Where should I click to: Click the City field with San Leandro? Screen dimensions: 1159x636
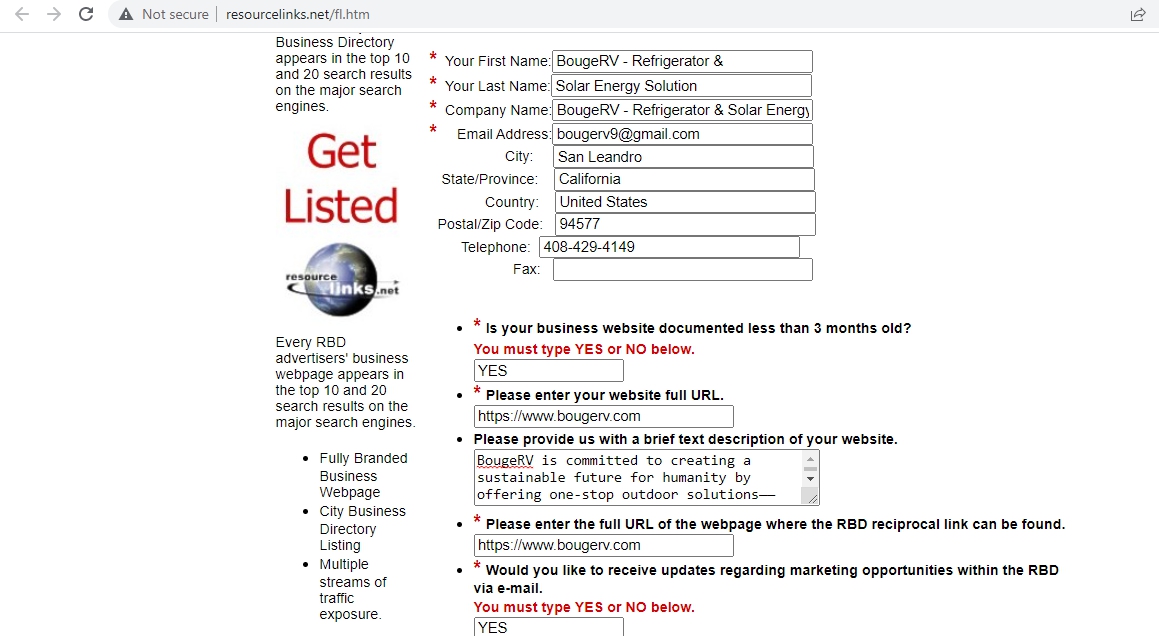[683, 157]
